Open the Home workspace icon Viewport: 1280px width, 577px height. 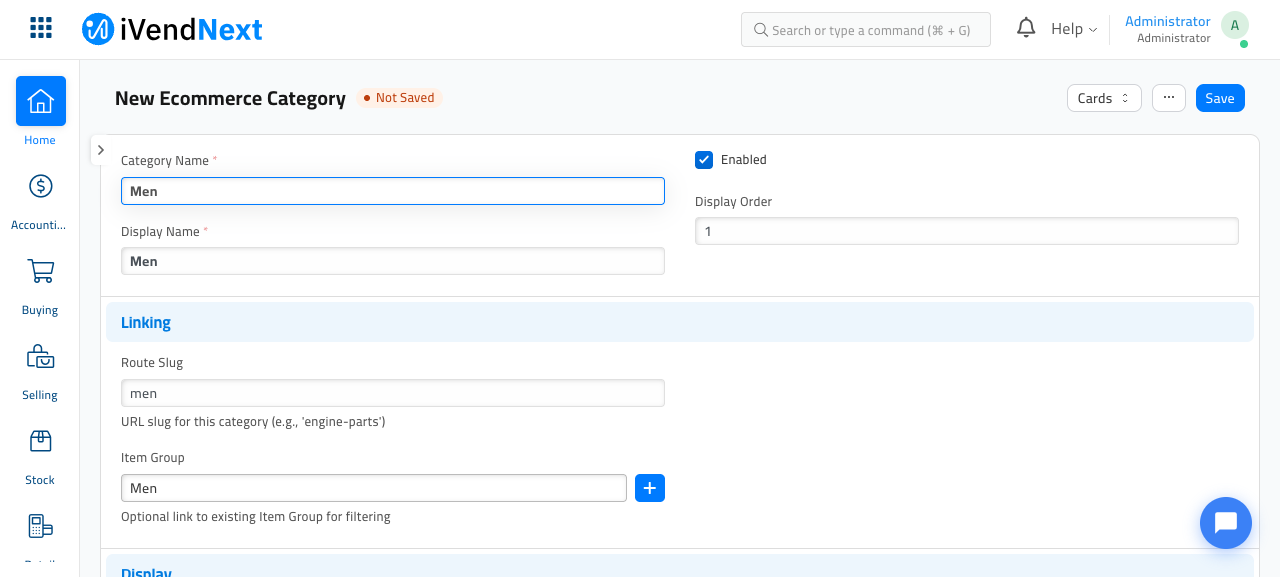(41, 101)
